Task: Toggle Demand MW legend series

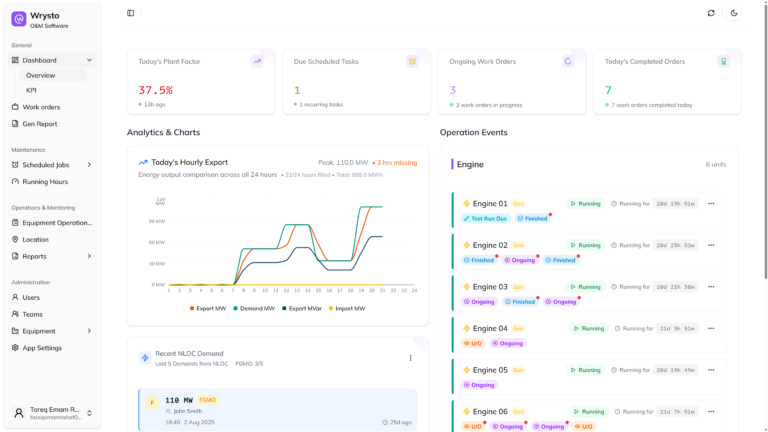Action: tap(254, 309)
